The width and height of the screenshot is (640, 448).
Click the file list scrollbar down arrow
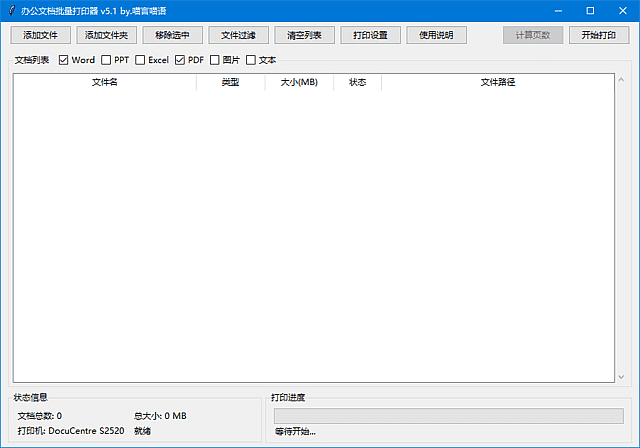(x=620, y=376)
